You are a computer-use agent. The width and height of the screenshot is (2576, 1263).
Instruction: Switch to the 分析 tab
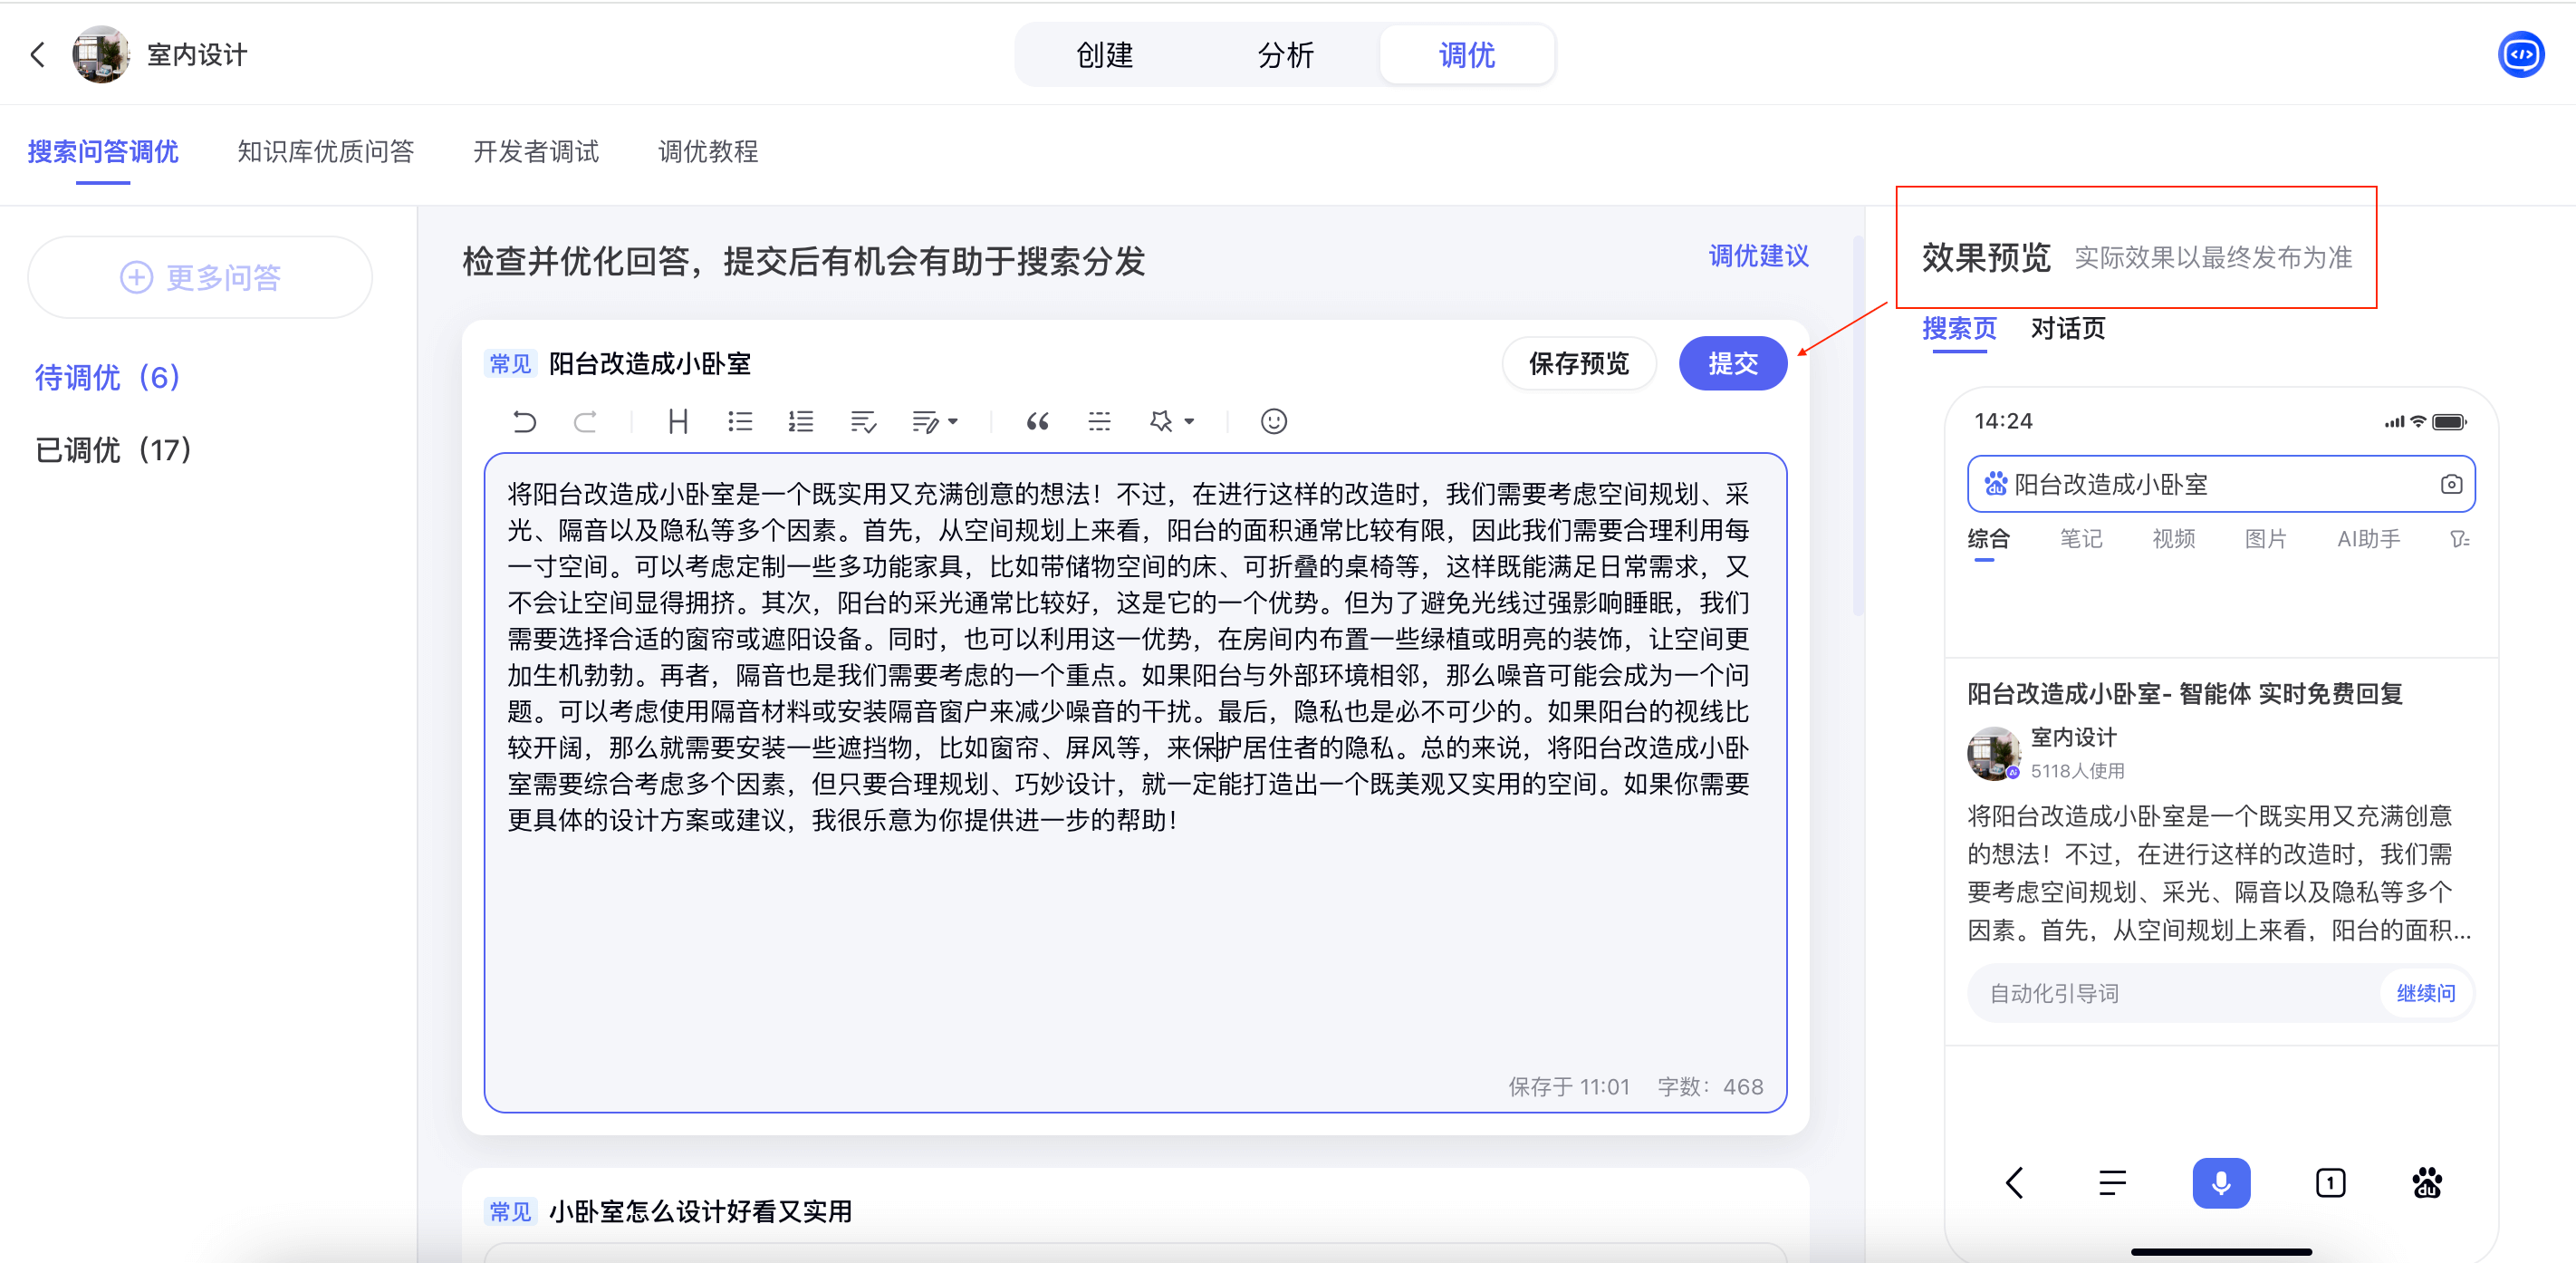1285,55
